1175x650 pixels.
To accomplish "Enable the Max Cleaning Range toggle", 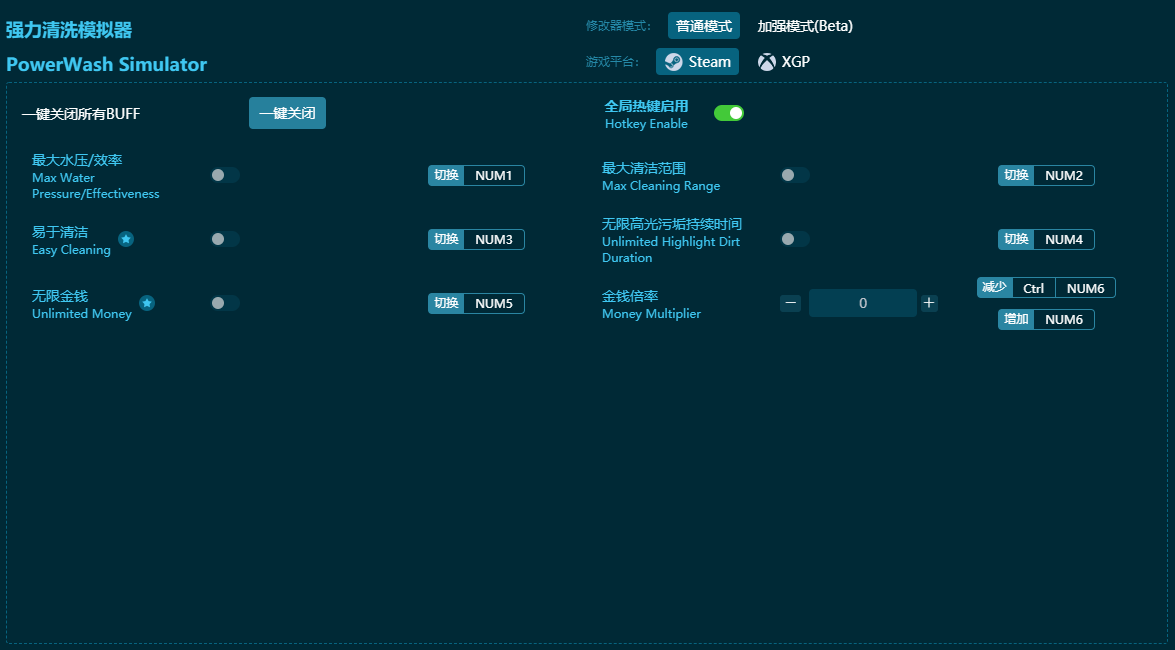I will (x=795, y=175).
